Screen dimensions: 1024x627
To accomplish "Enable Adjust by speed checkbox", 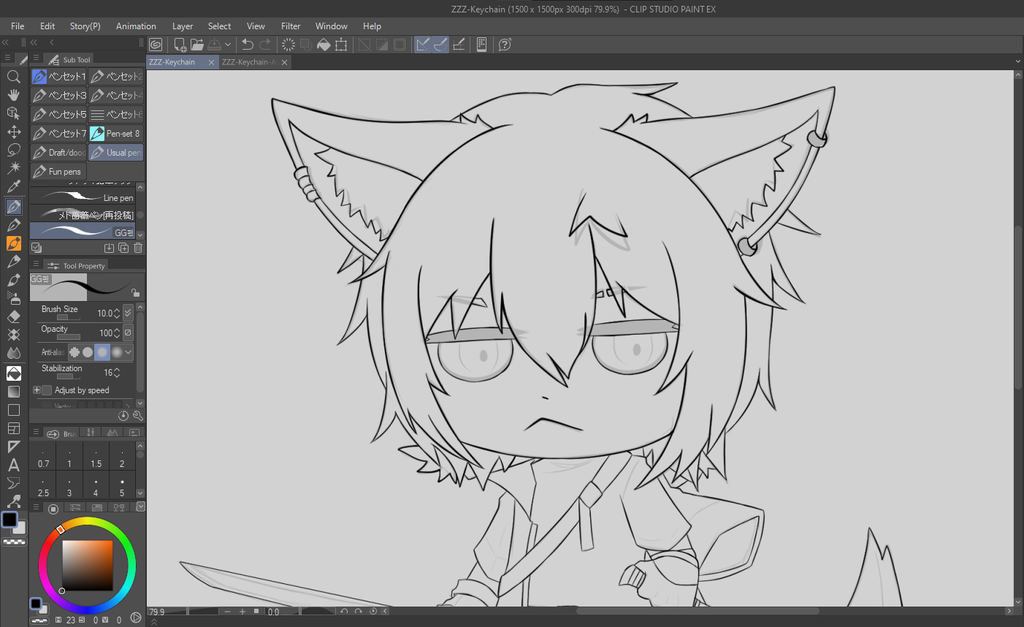I will coord(46,390).
